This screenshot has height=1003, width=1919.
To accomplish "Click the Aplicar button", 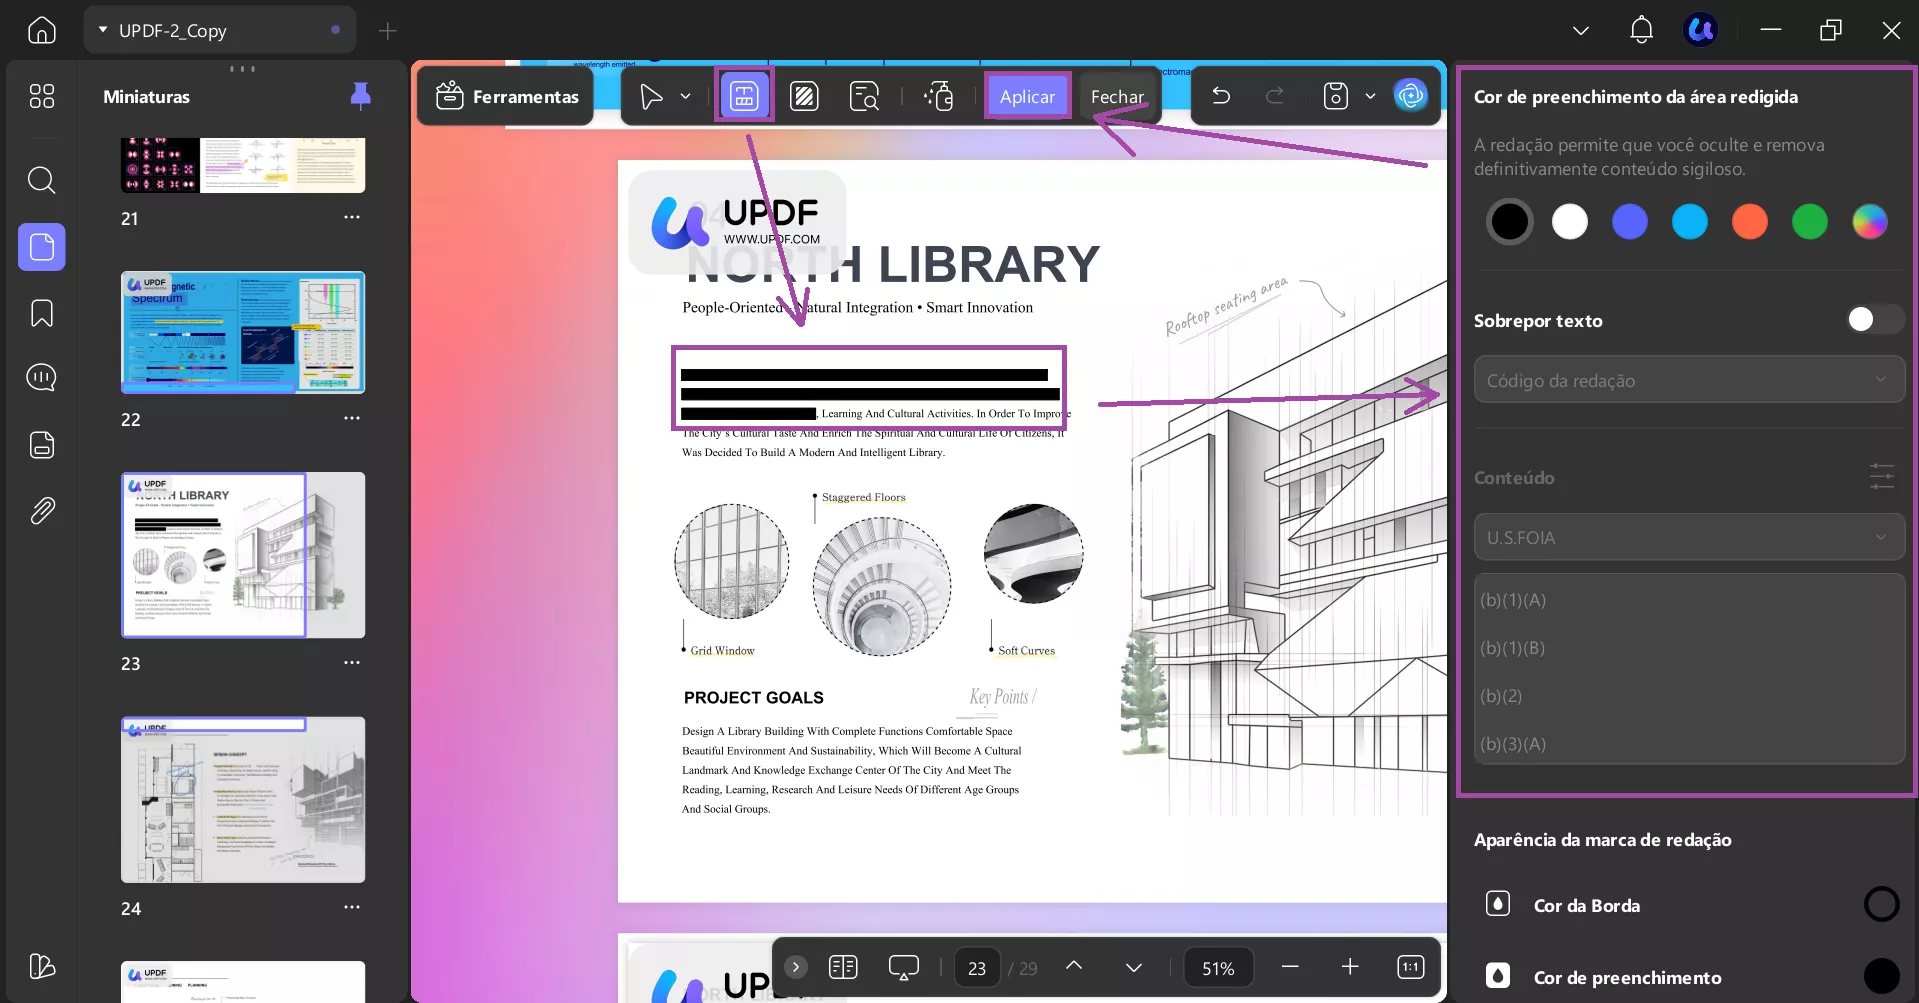I will click(x=1027, y=96).
